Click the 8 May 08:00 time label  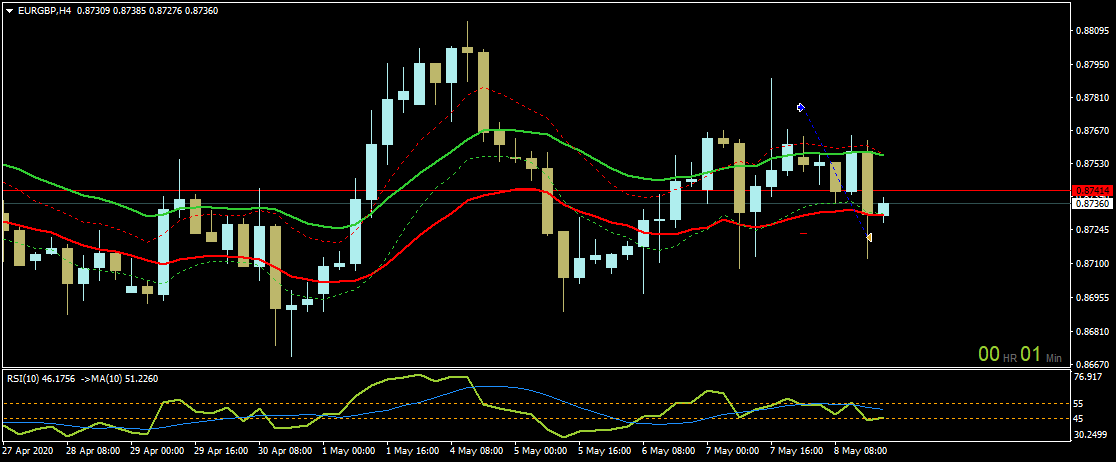(861, 451)
